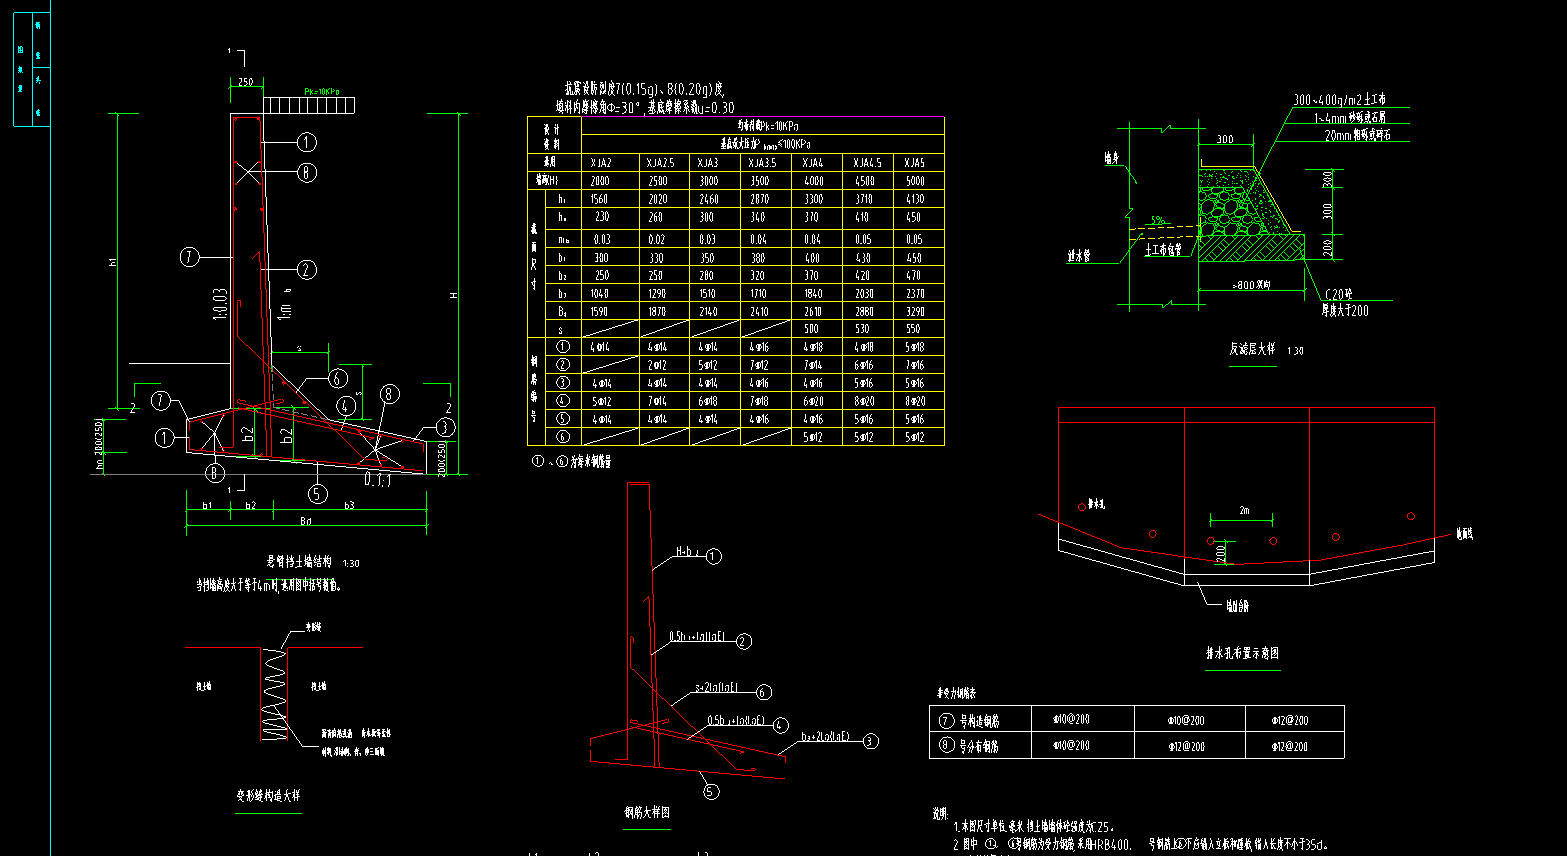Viewport: 1567px width, 856px height.
Task: Select balloon 5 below rebar detail footing
Action: [711, 791]
